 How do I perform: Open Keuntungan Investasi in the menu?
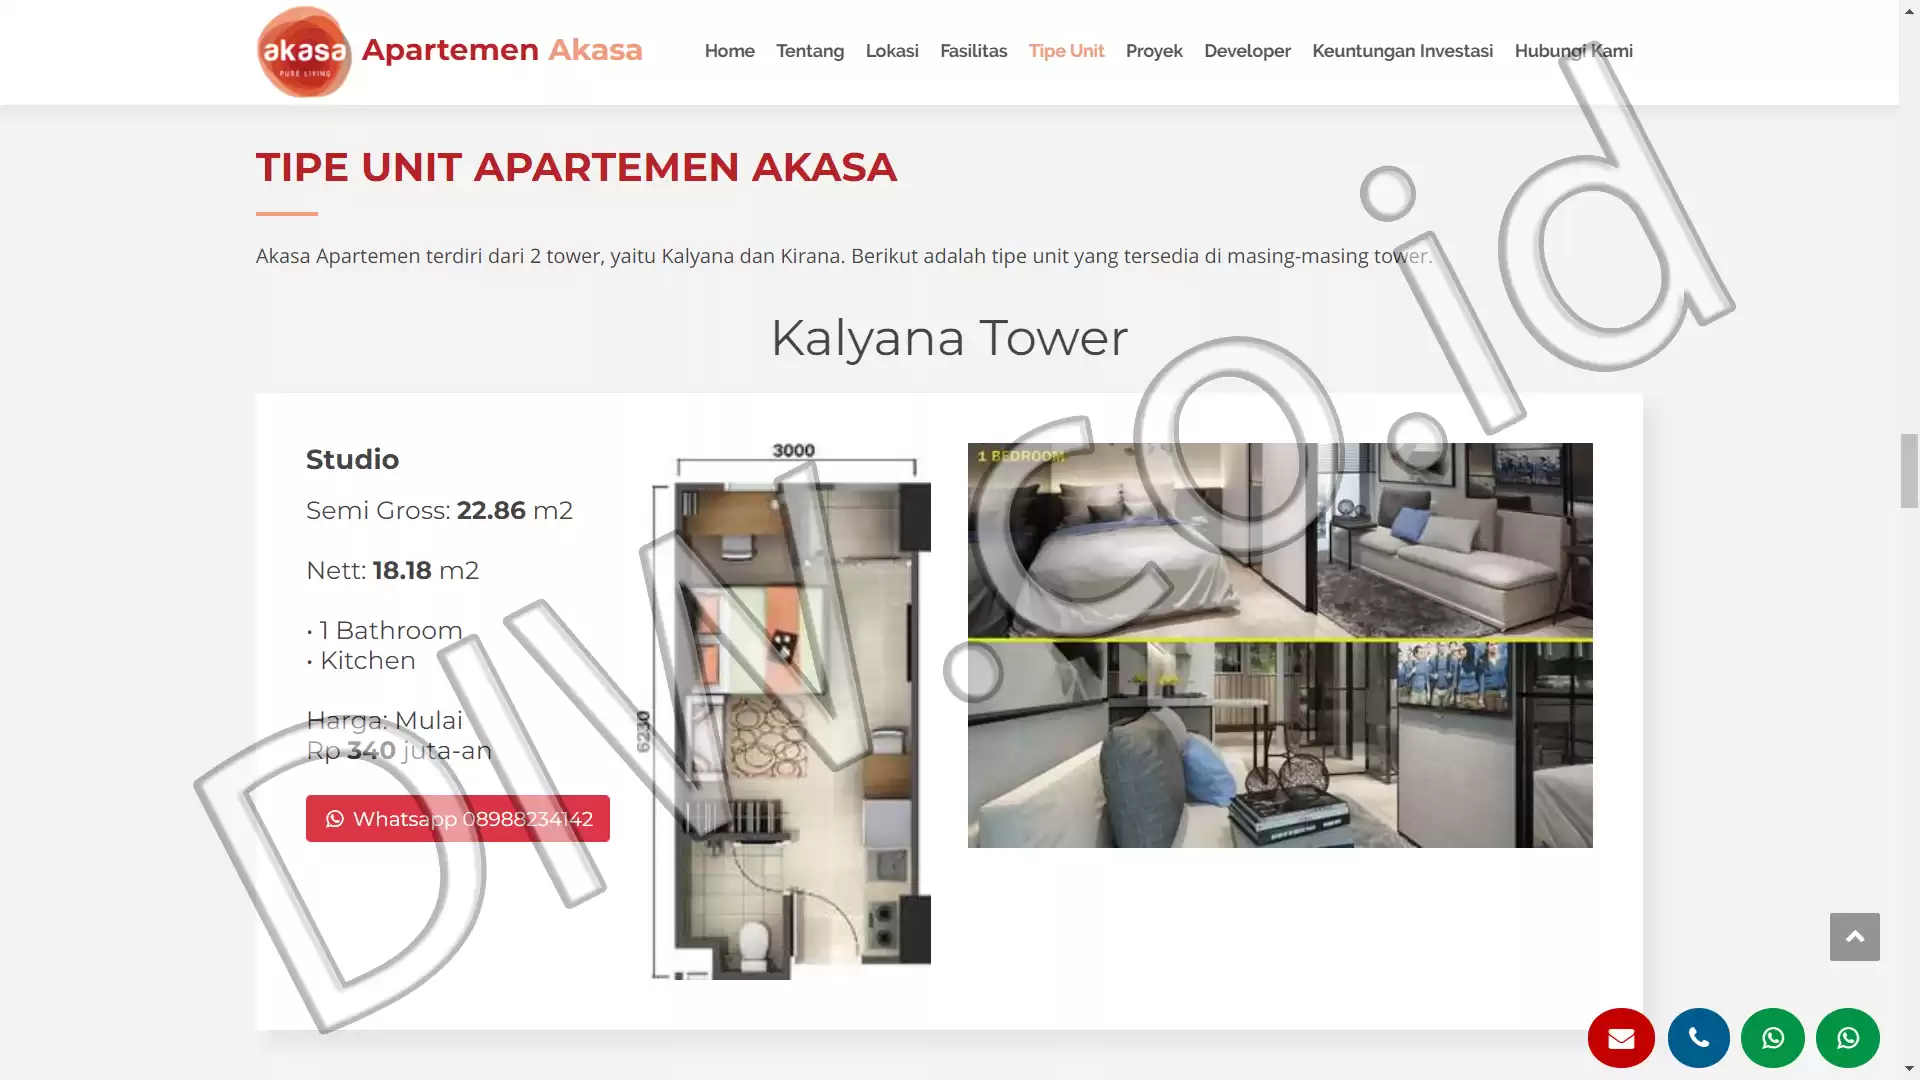(x=1402, y=51)
